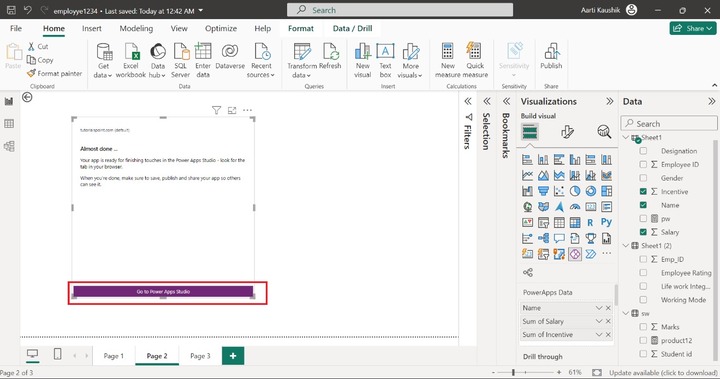Select the Azure Map arrow icon
Screen dimensions: 720x379
pos(559,207)
